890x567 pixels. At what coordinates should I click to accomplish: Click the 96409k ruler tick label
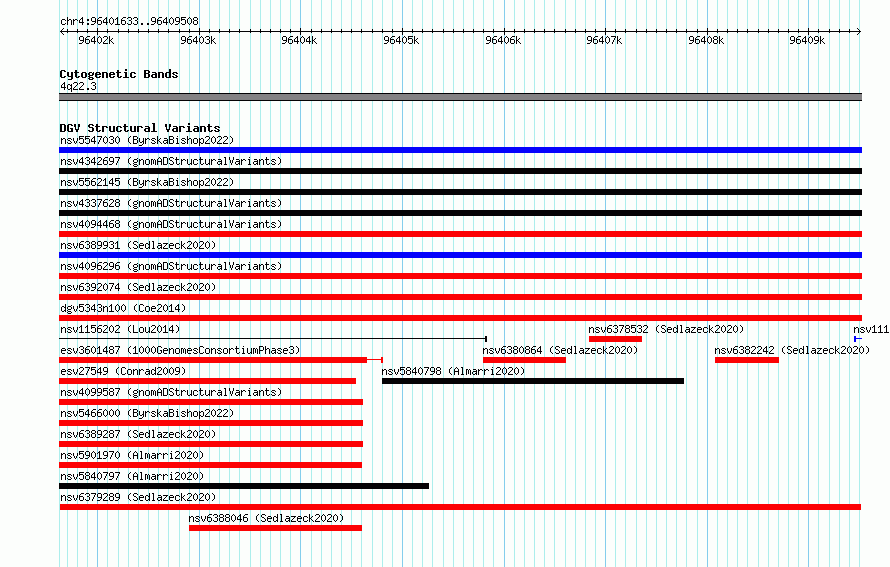pos(807,40)
